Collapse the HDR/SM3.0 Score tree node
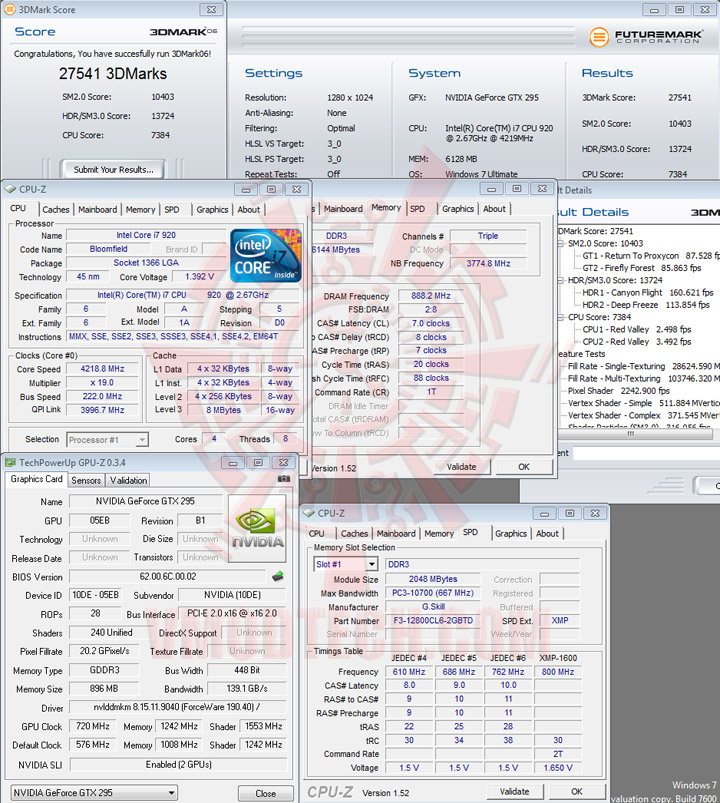Image resolution: width=720 pixels, height=803 pixels. (x=561, y=280)
